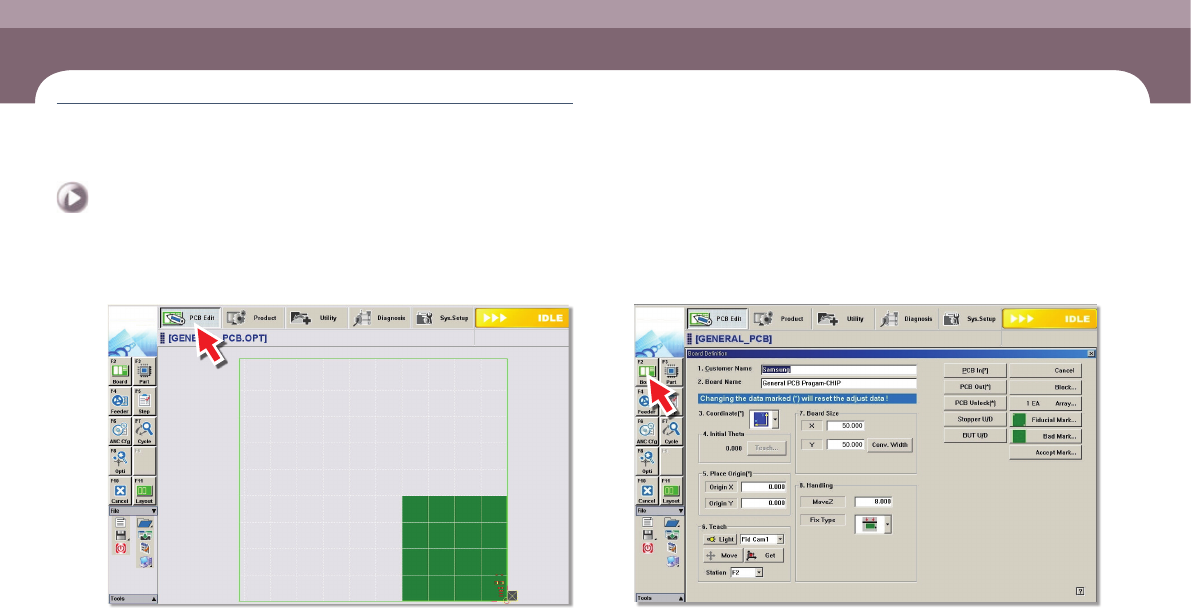Image resolution: width=1191 pixels, height=610 pixels.
Task: Open Block... settings button
Action: (x=1045, y=387)
